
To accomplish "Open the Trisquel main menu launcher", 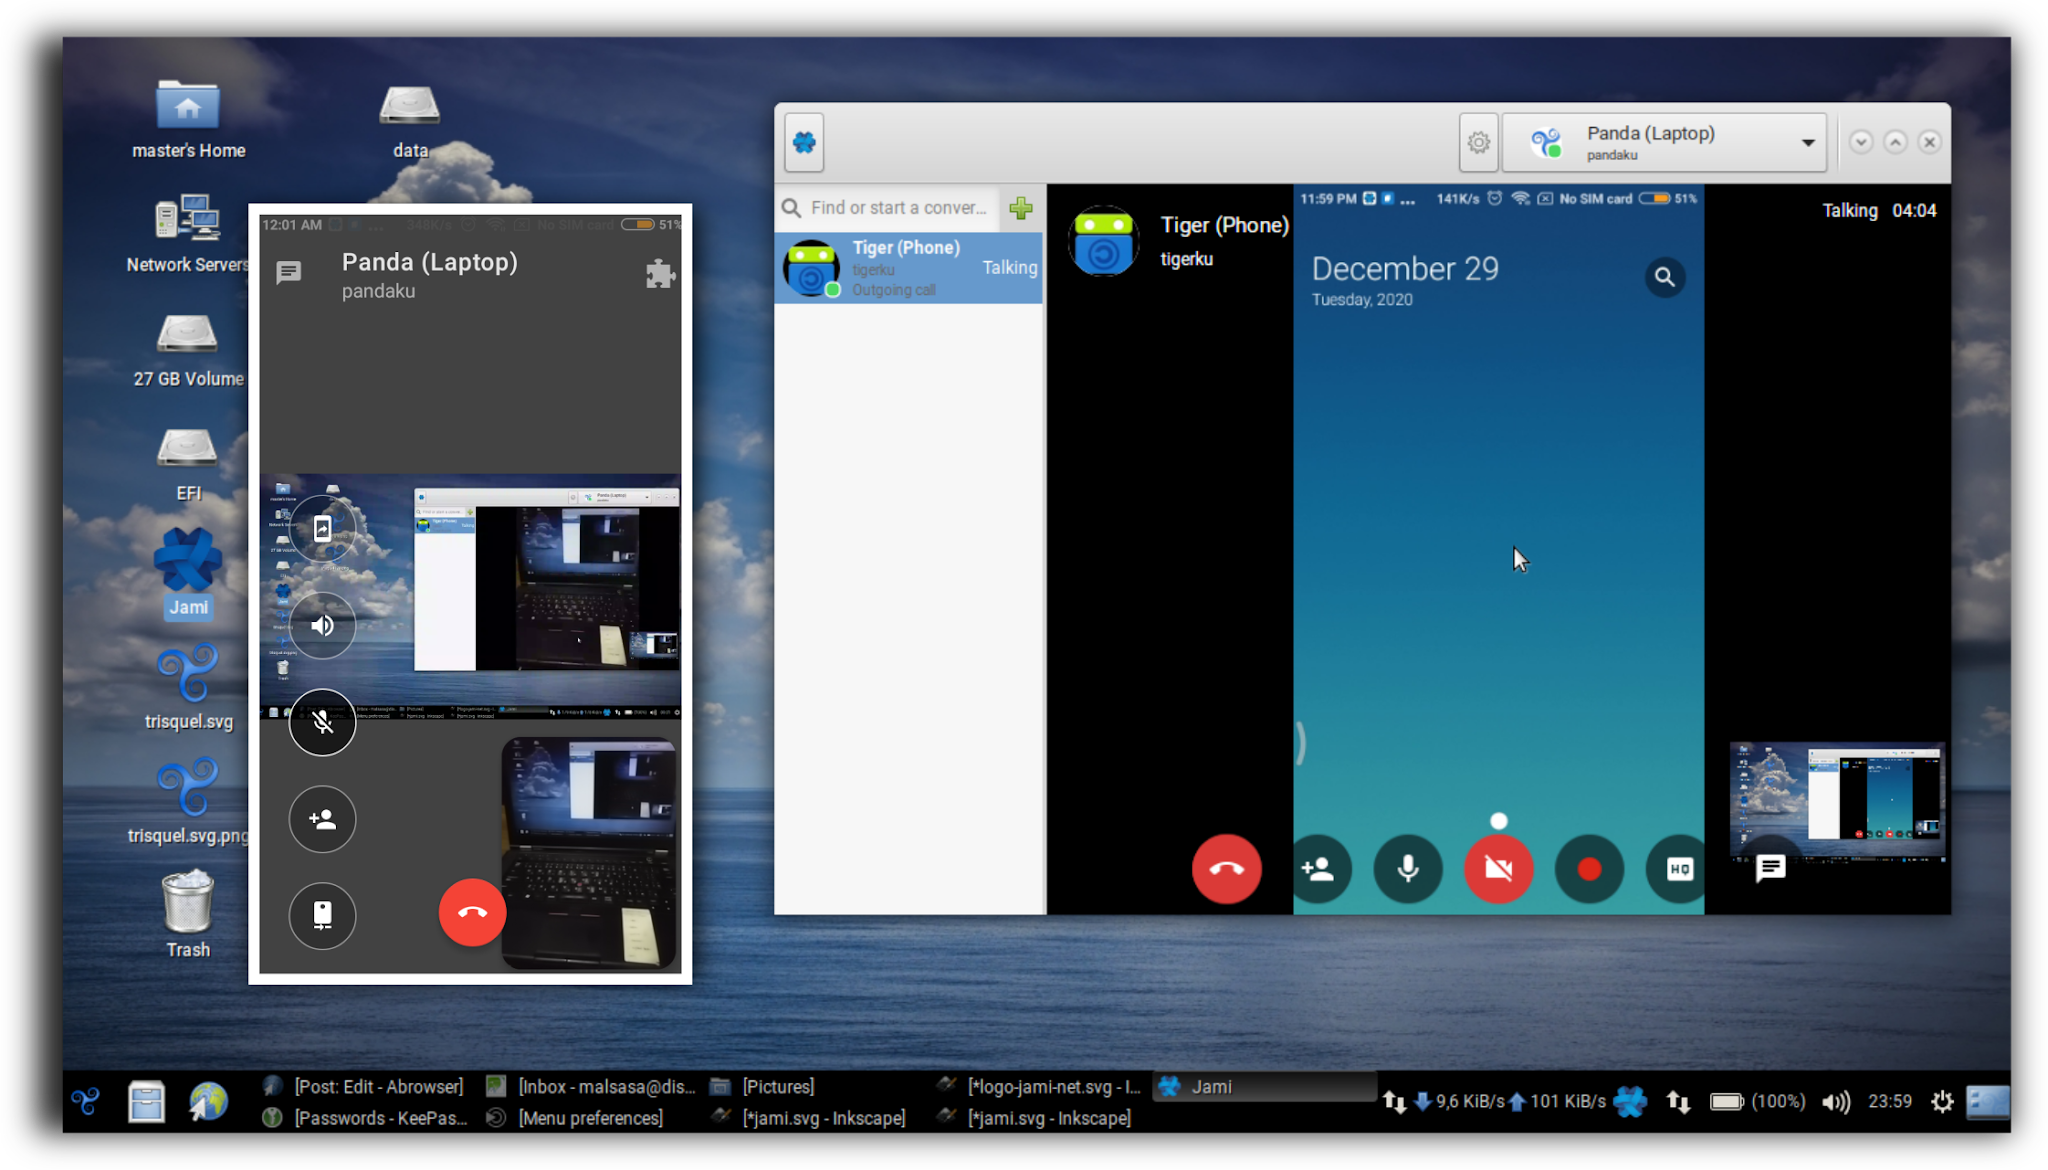I will tap(85, 1102).
